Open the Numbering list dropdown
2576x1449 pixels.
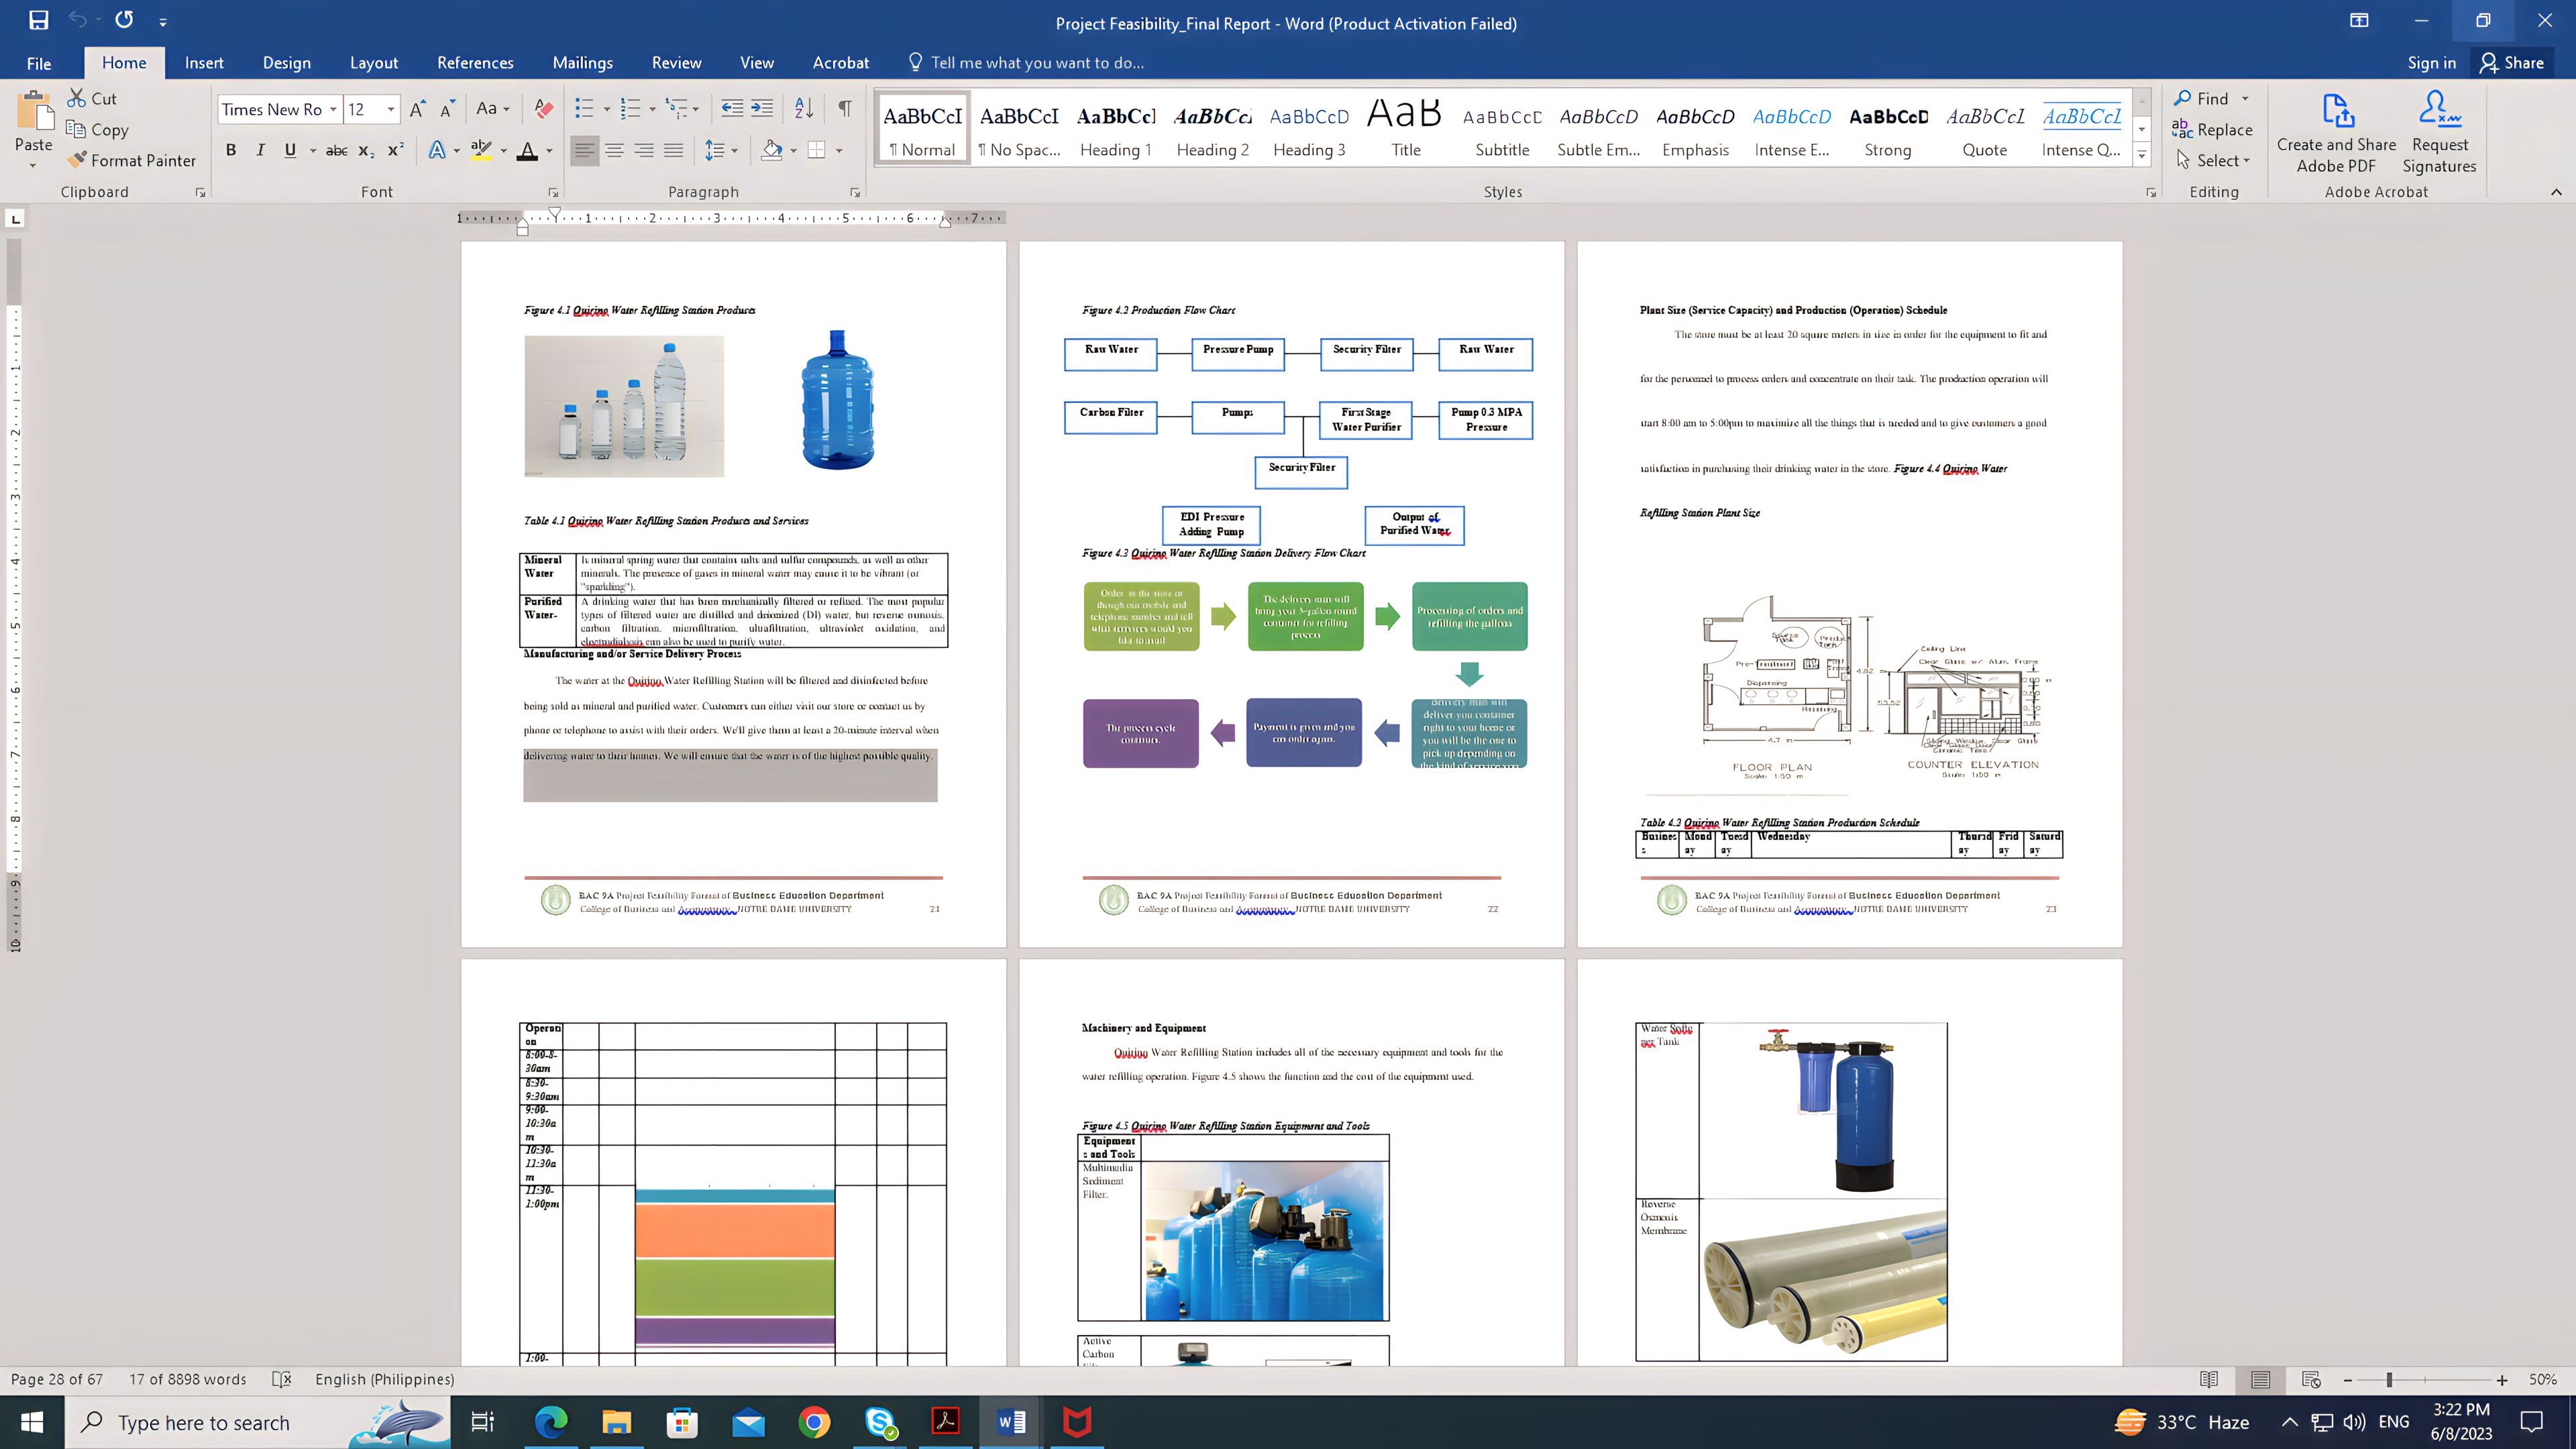click(652, 109)
